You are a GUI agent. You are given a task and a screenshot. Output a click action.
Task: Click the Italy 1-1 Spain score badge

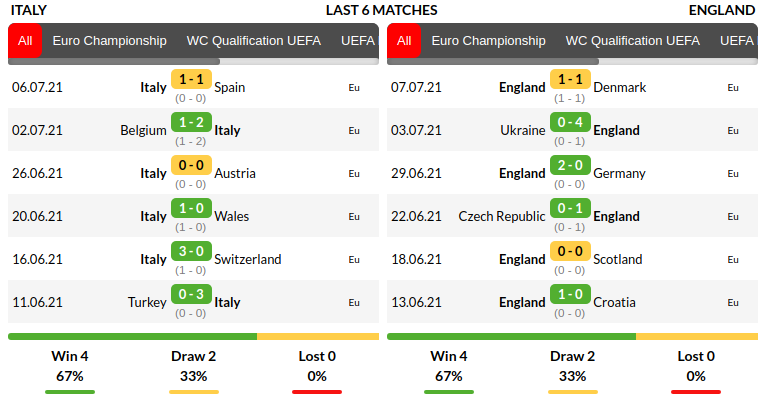coord(190,79)
